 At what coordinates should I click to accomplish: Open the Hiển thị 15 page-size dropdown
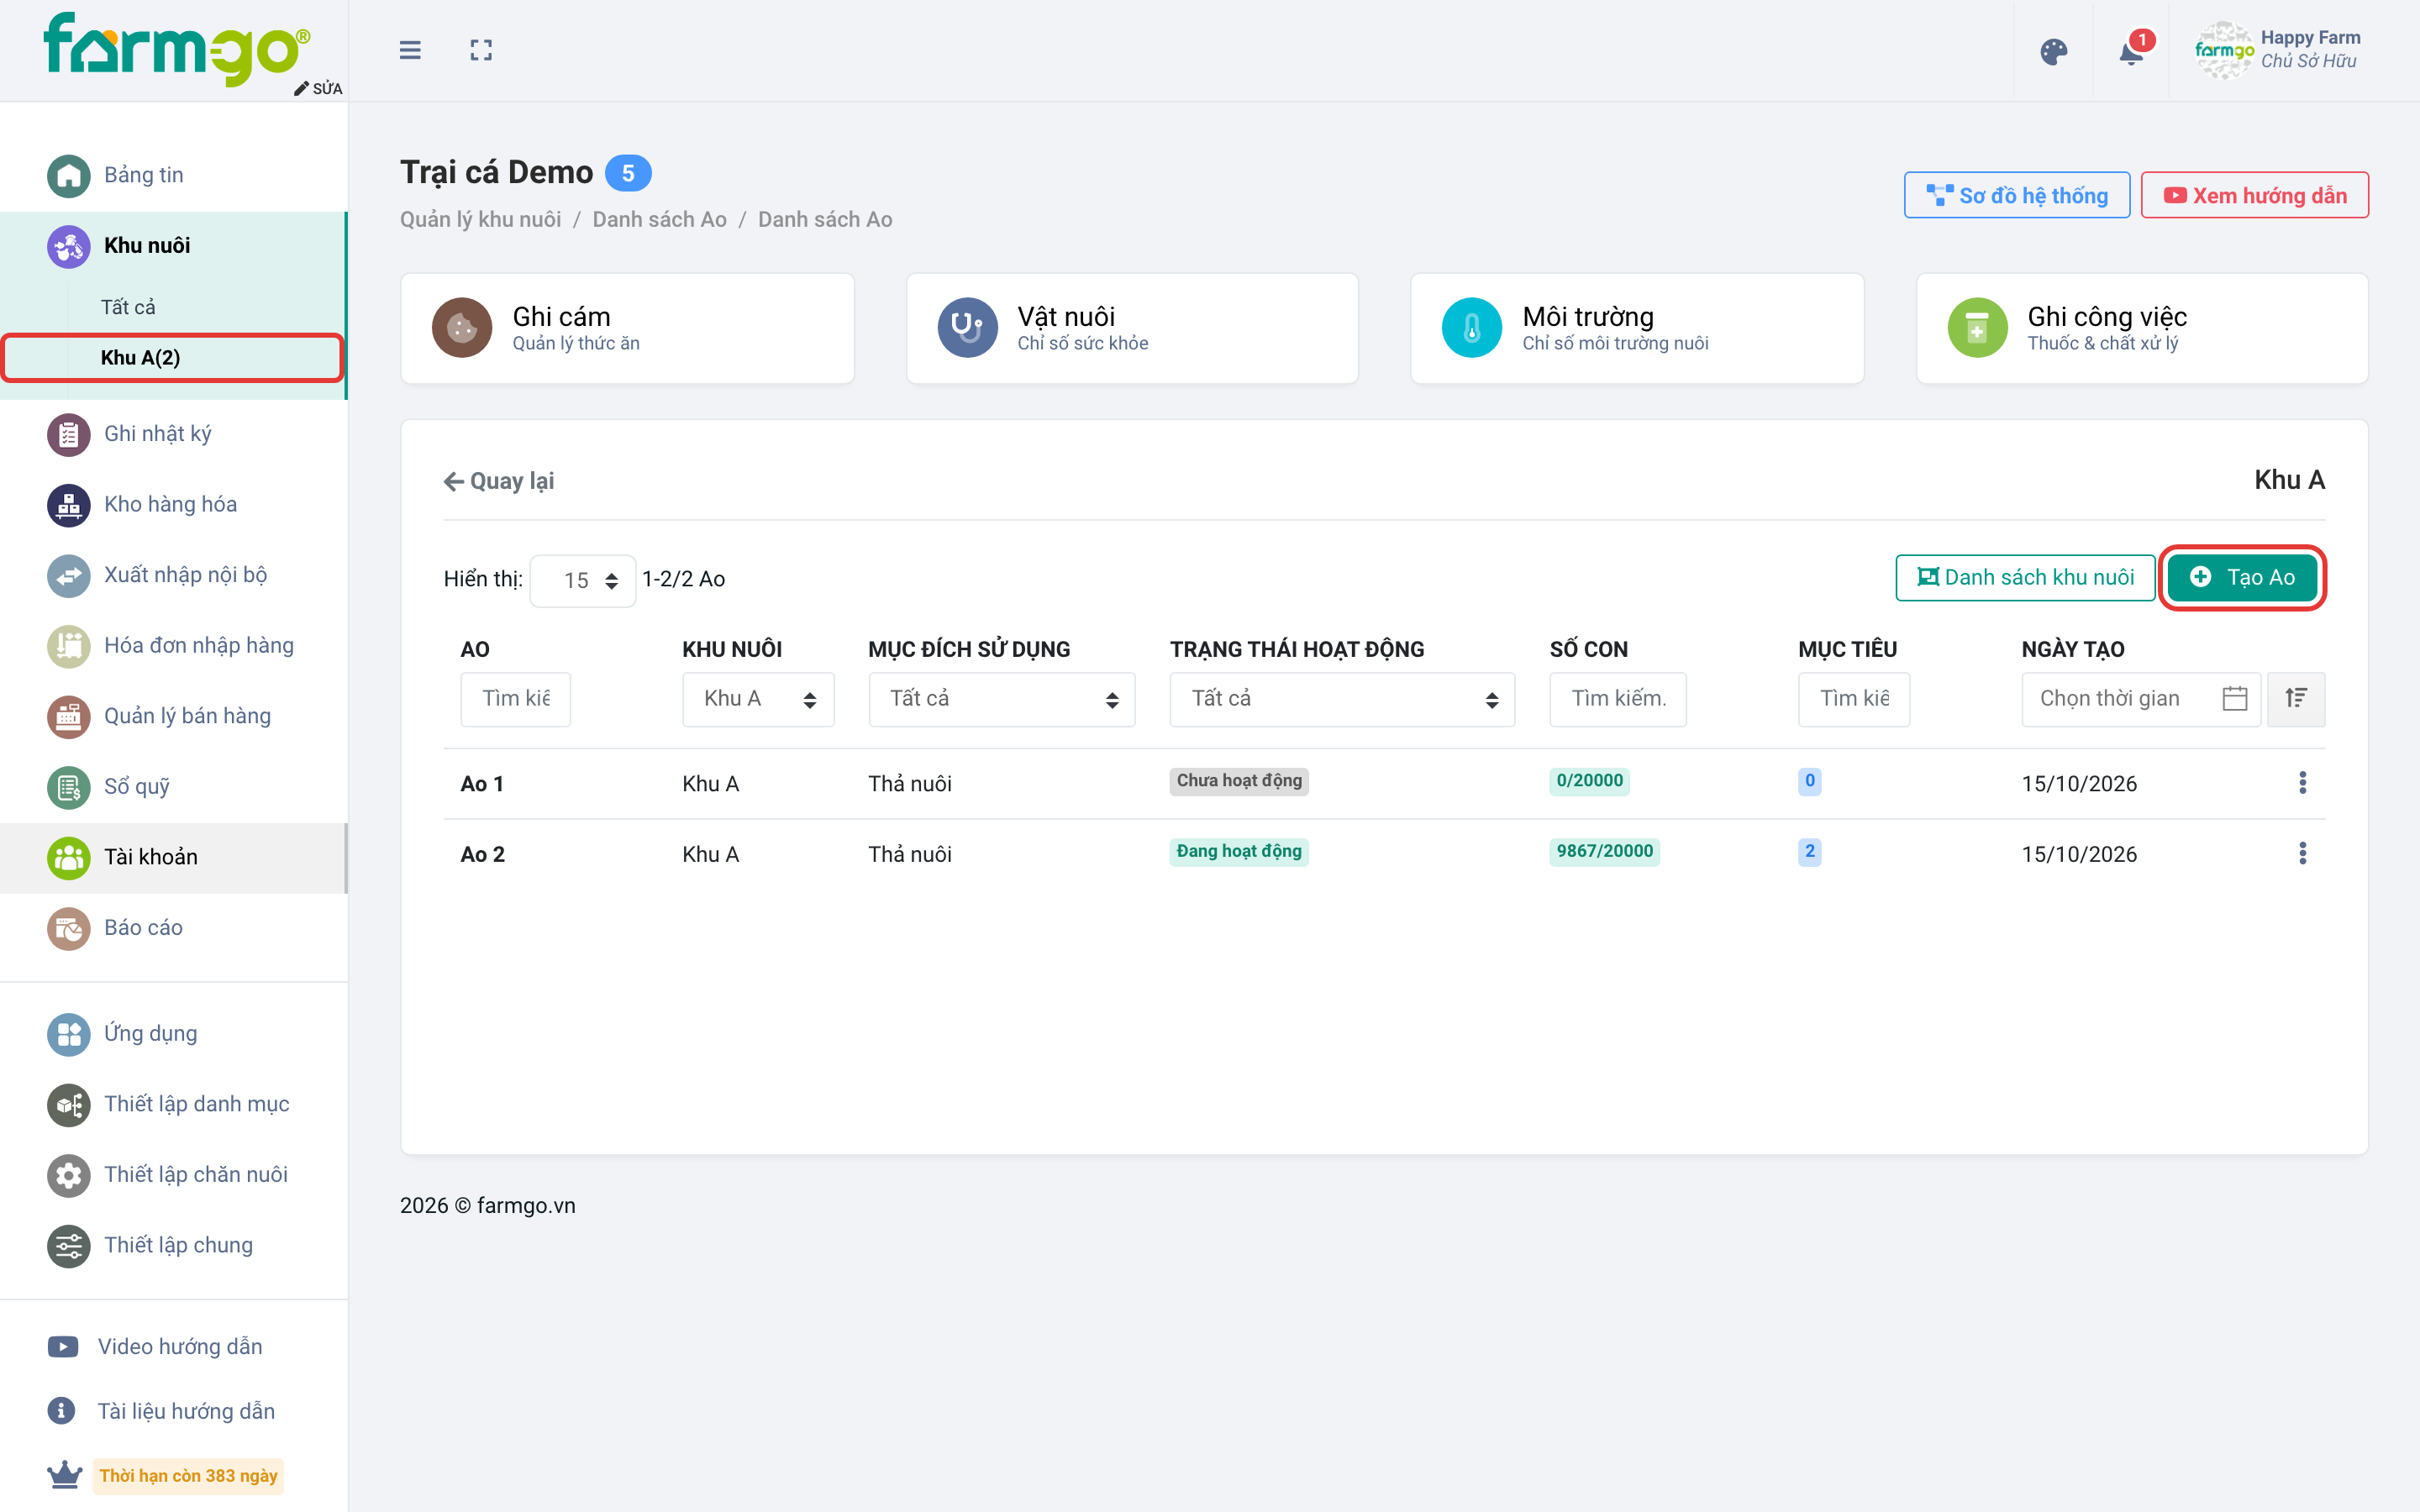tap(583, 580)
